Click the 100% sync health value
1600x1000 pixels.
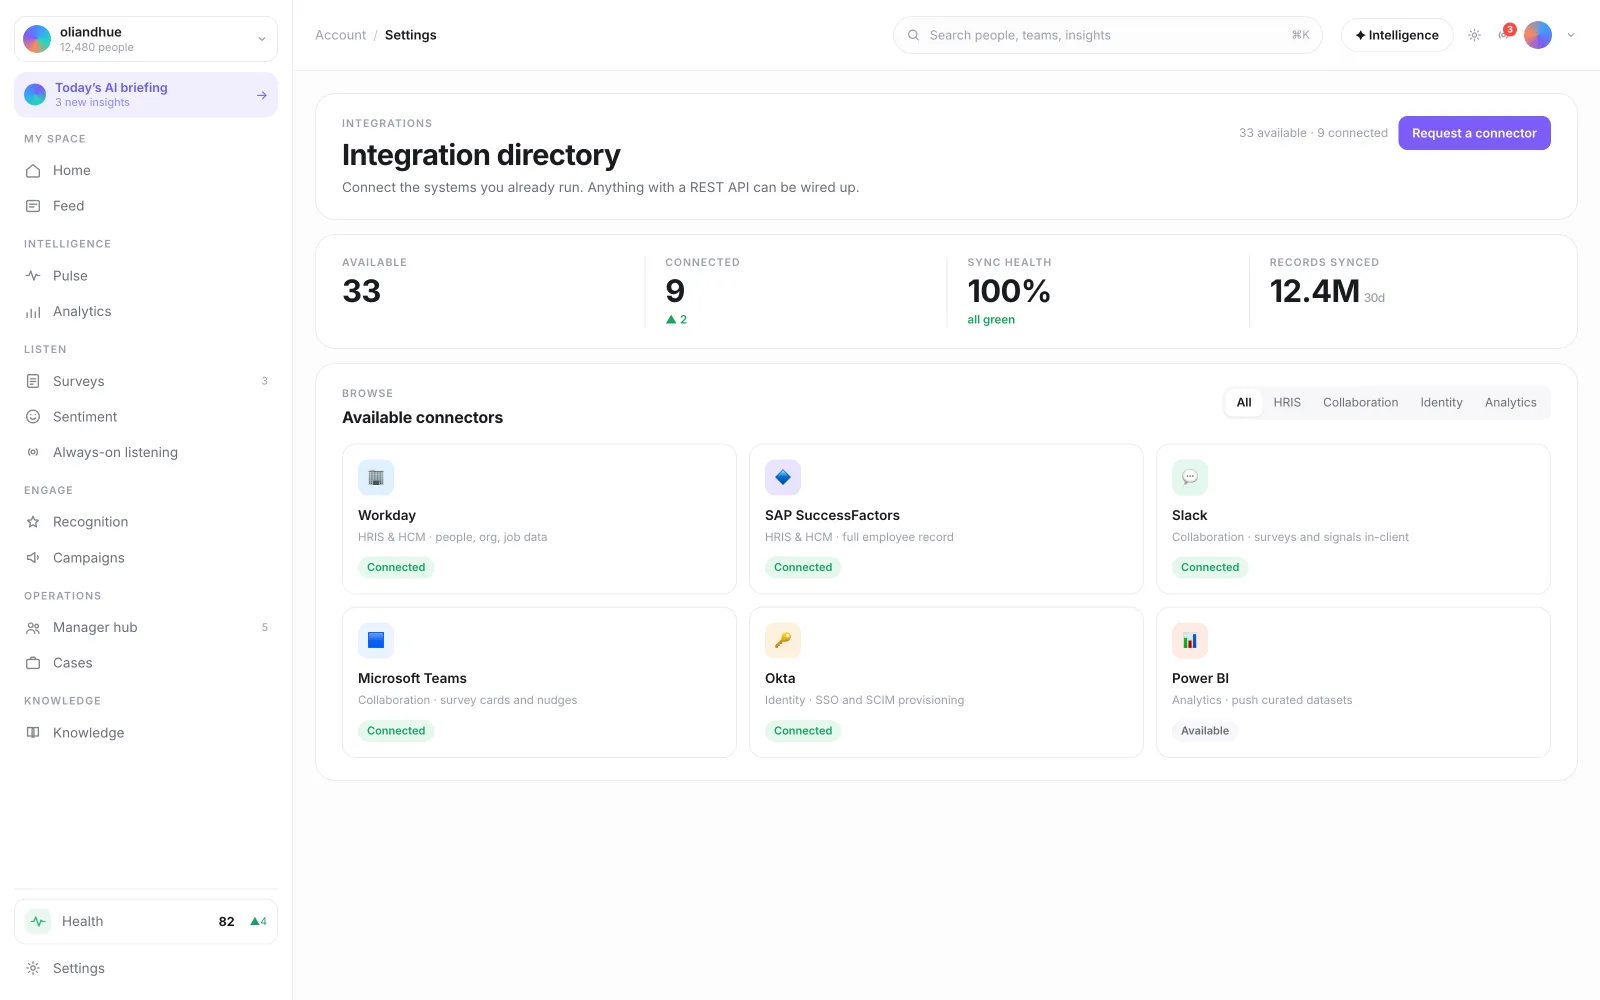click(1008, 291)
